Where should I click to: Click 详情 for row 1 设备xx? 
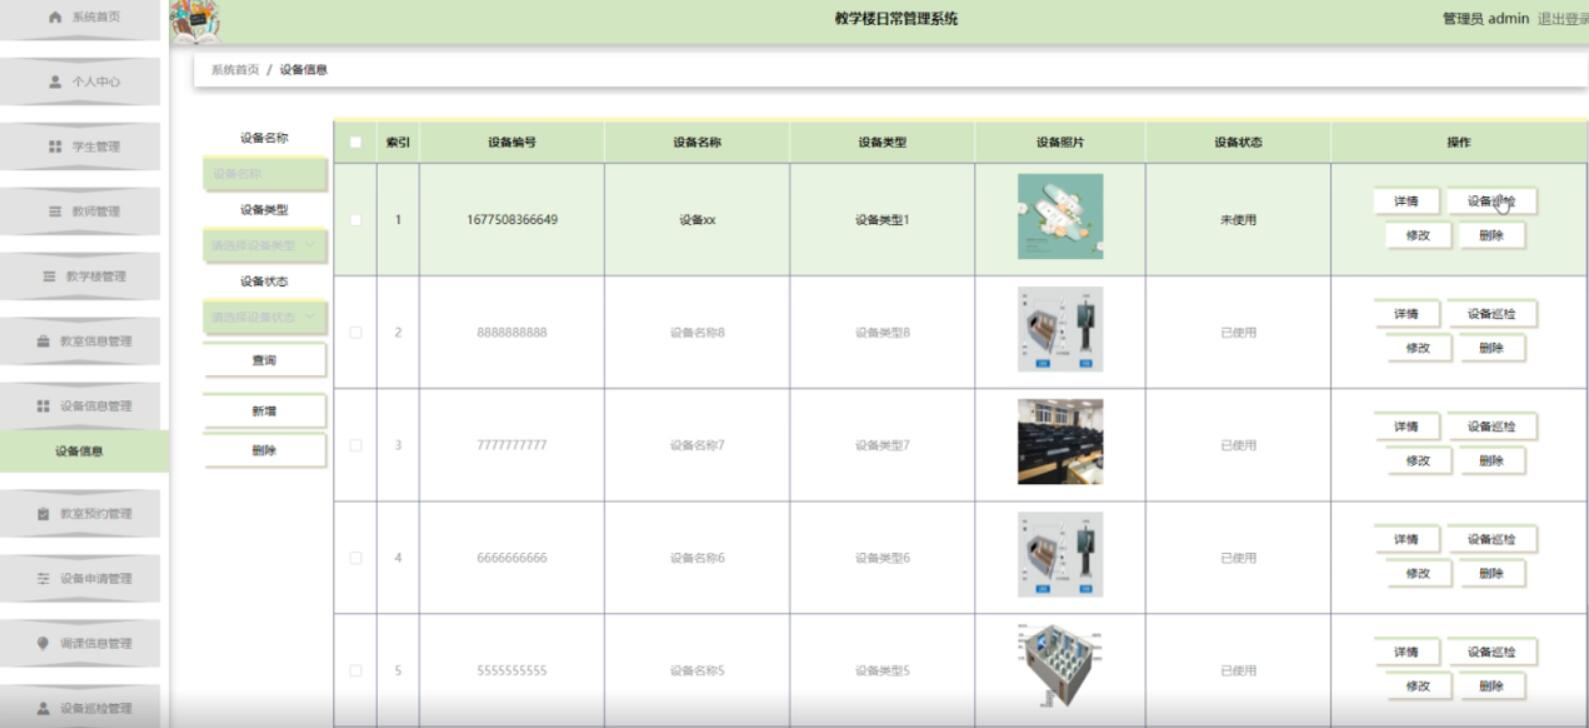click(x=1406, y=201)
